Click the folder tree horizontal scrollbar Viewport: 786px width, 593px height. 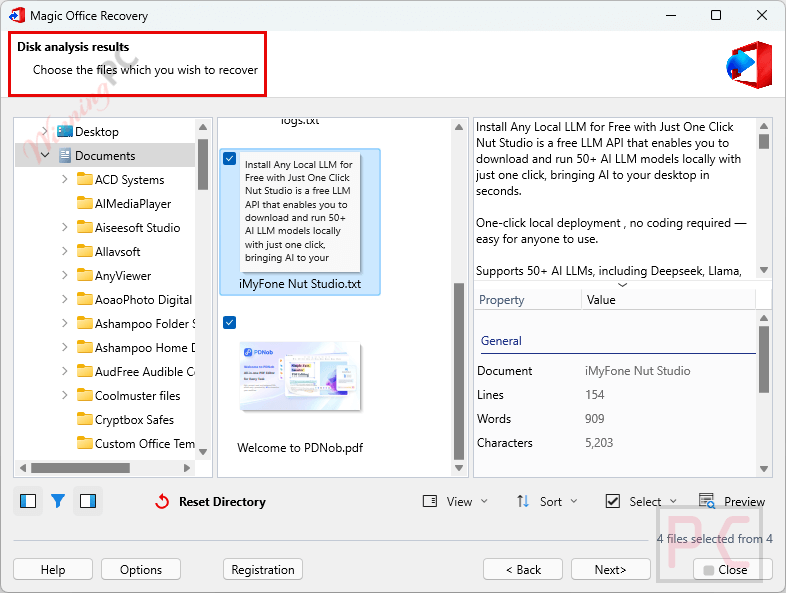[x=80, y=468]
